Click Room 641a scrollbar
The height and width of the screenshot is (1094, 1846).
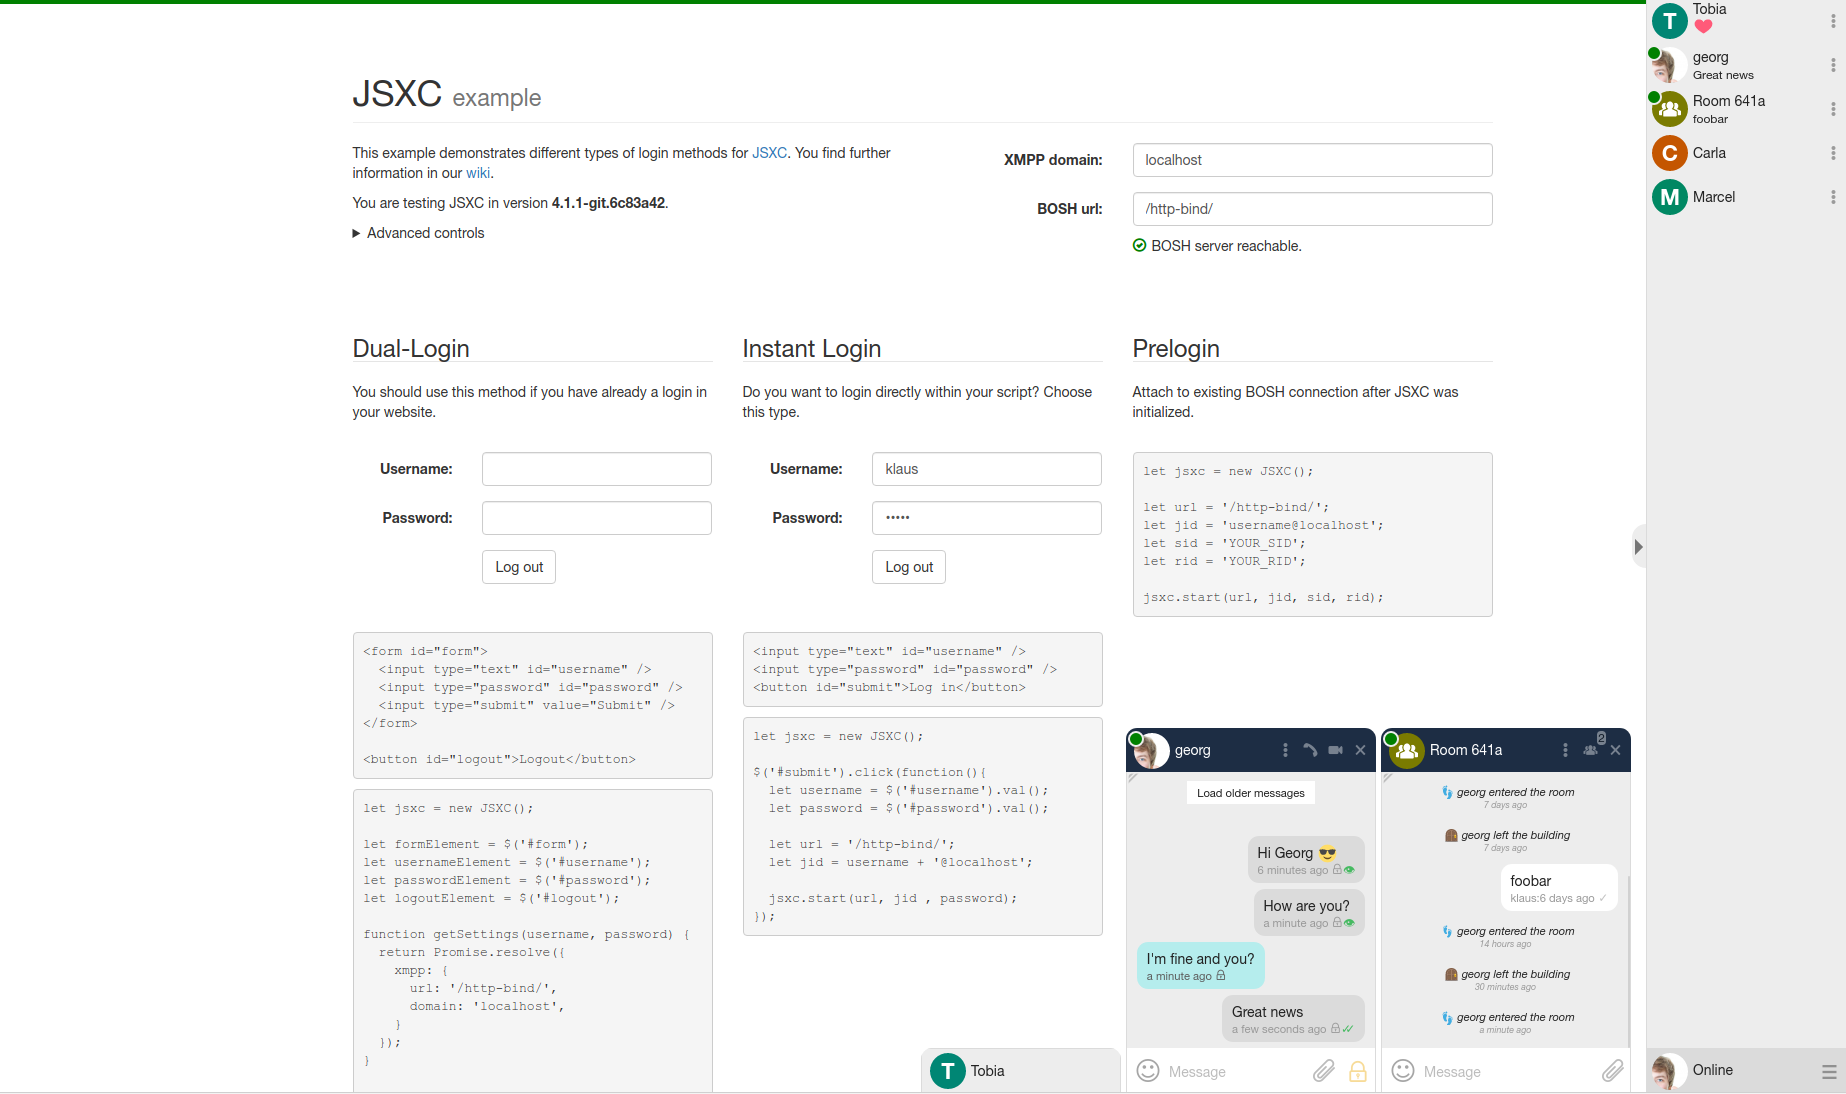(x=1629, y=960)
